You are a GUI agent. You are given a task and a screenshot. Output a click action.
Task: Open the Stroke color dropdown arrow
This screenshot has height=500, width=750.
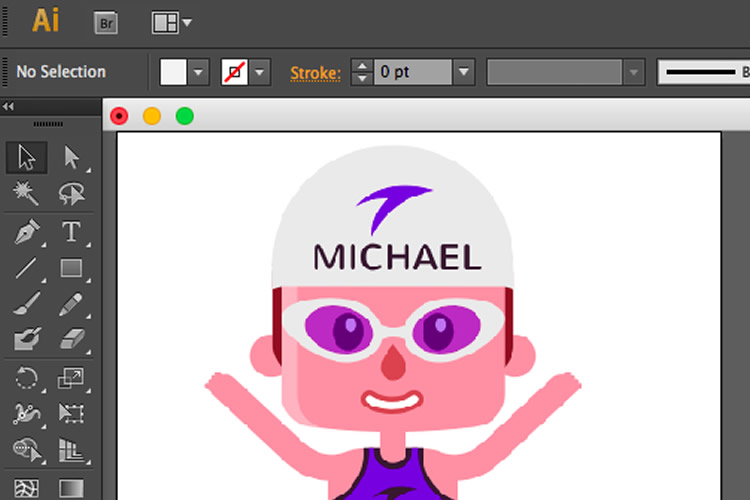pyautogui.click(x=260, y=72)
